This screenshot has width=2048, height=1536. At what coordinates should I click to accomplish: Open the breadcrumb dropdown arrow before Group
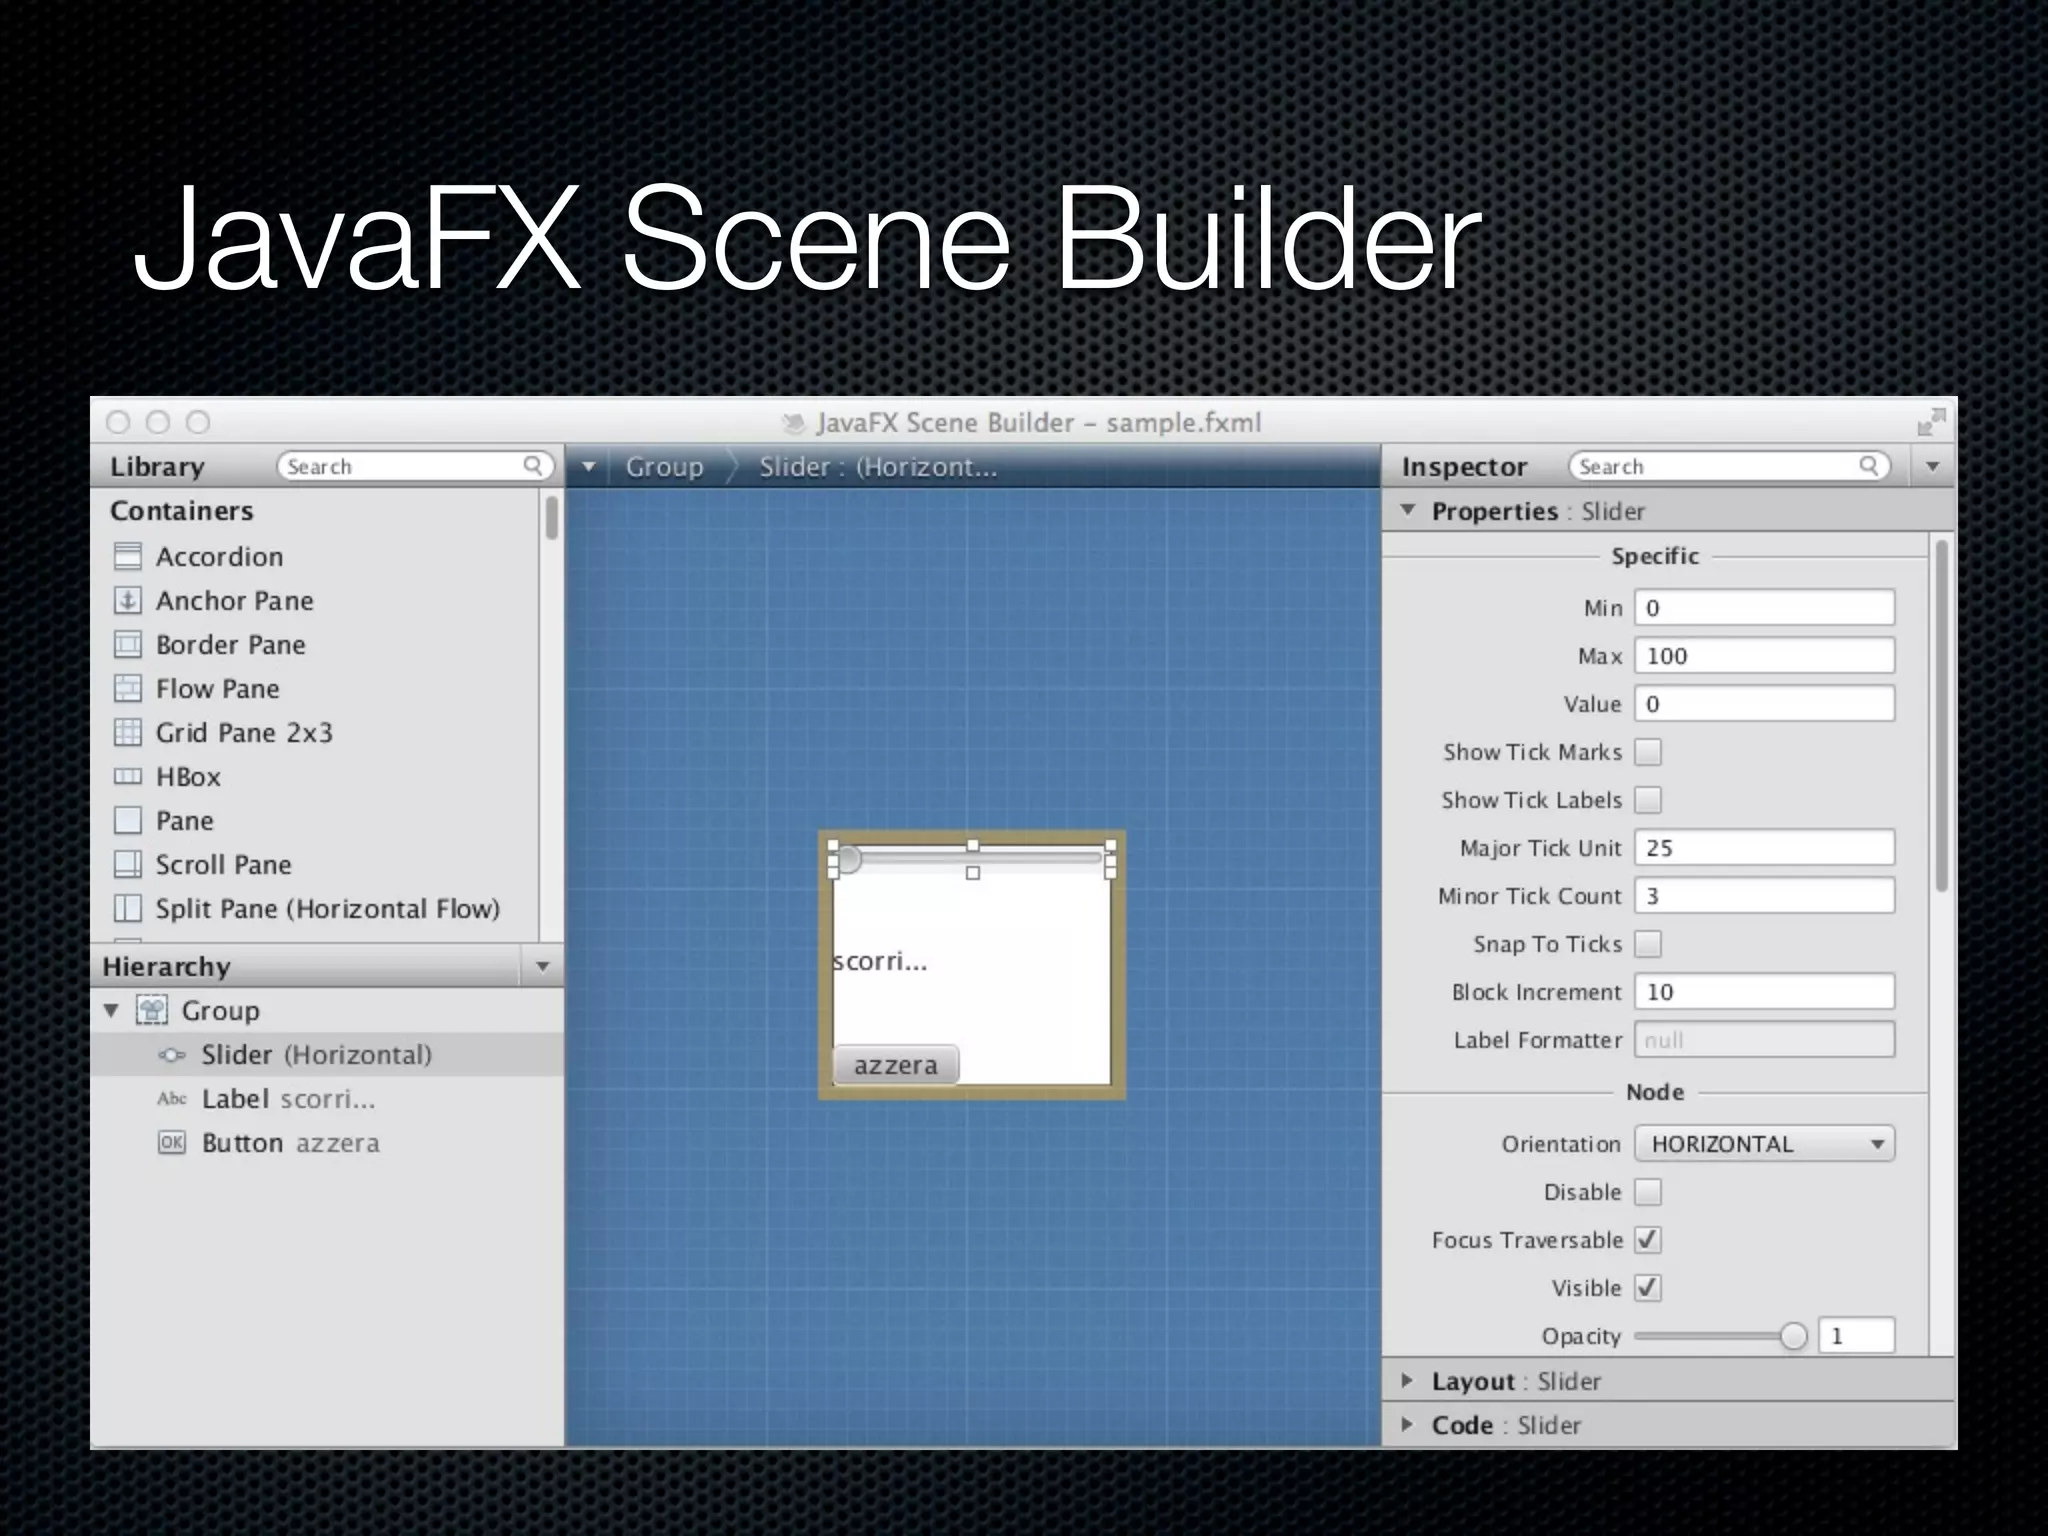(589, 466)
